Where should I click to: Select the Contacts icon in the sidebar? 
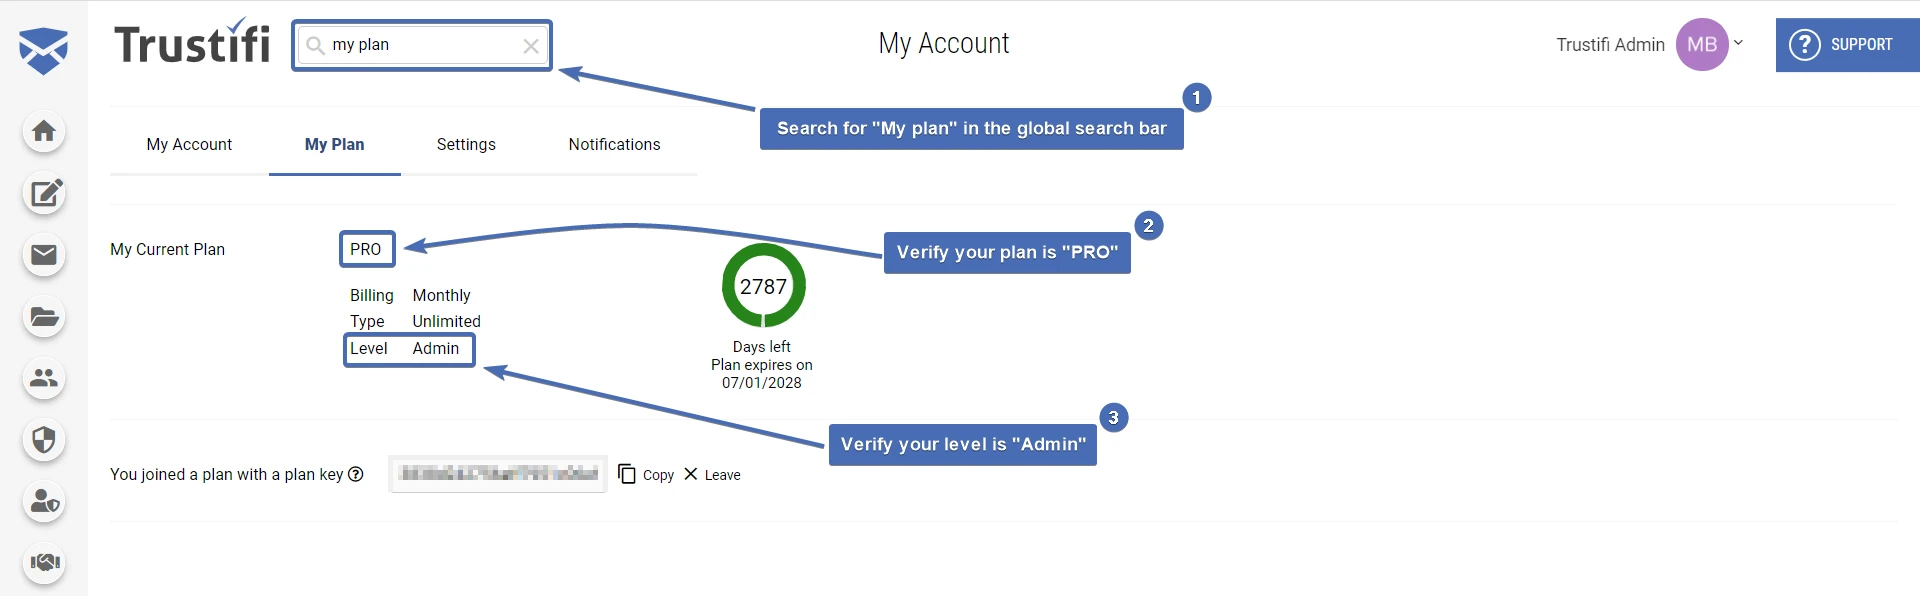pos(43,379)
